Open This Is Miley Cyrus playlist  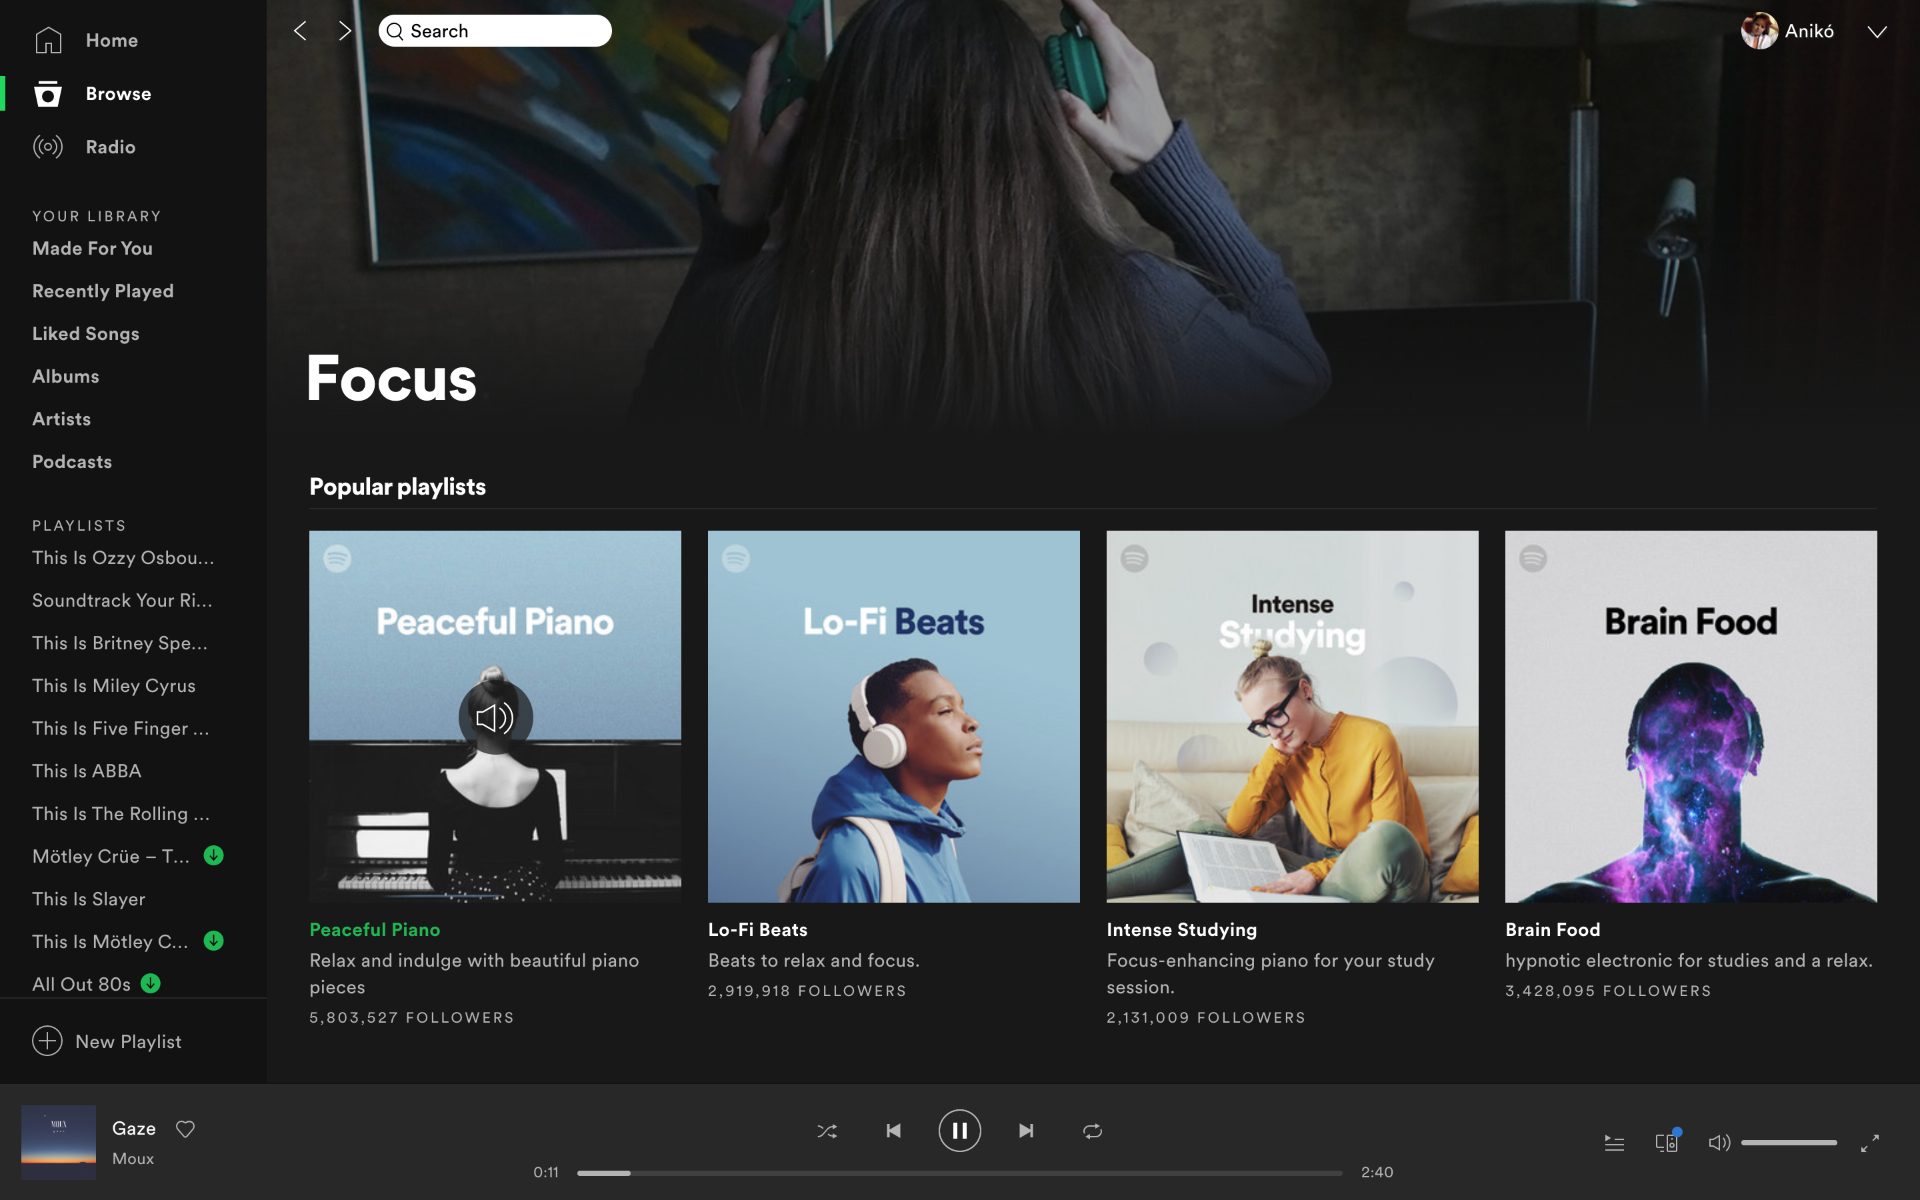114,686
